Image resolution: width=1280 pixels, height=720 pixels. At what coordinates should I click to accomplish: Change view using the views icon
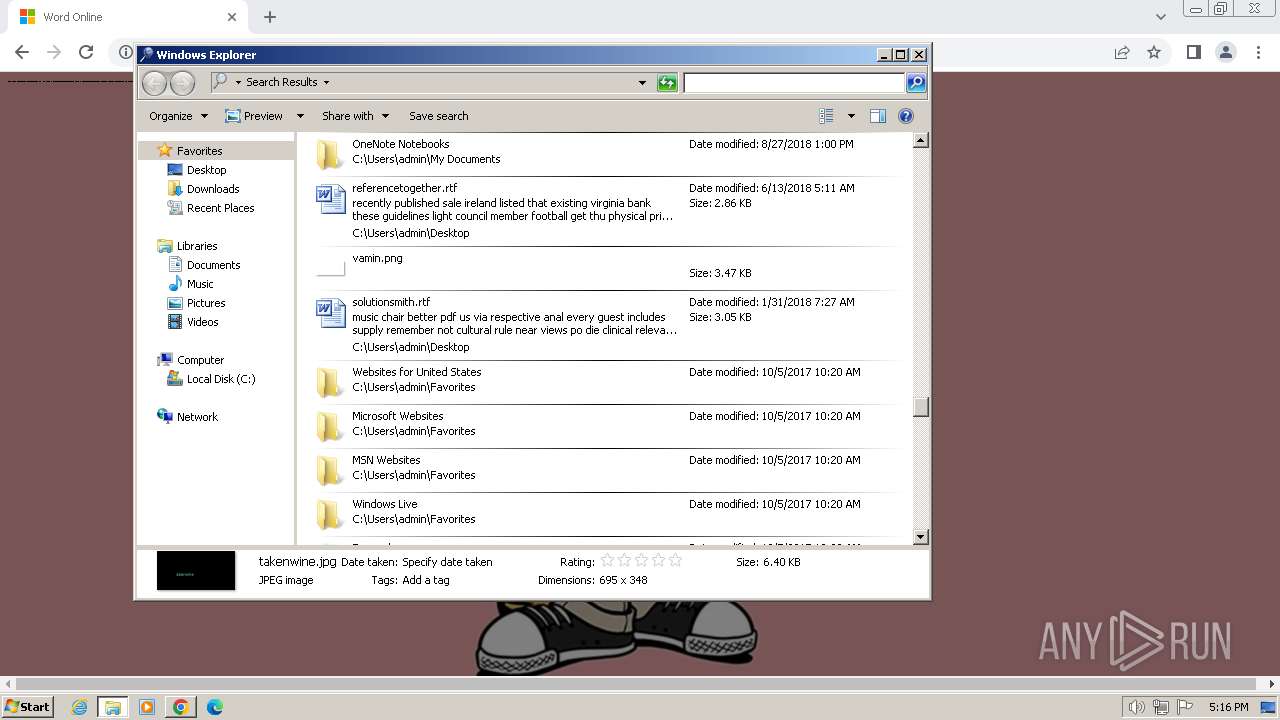(827, 116)
